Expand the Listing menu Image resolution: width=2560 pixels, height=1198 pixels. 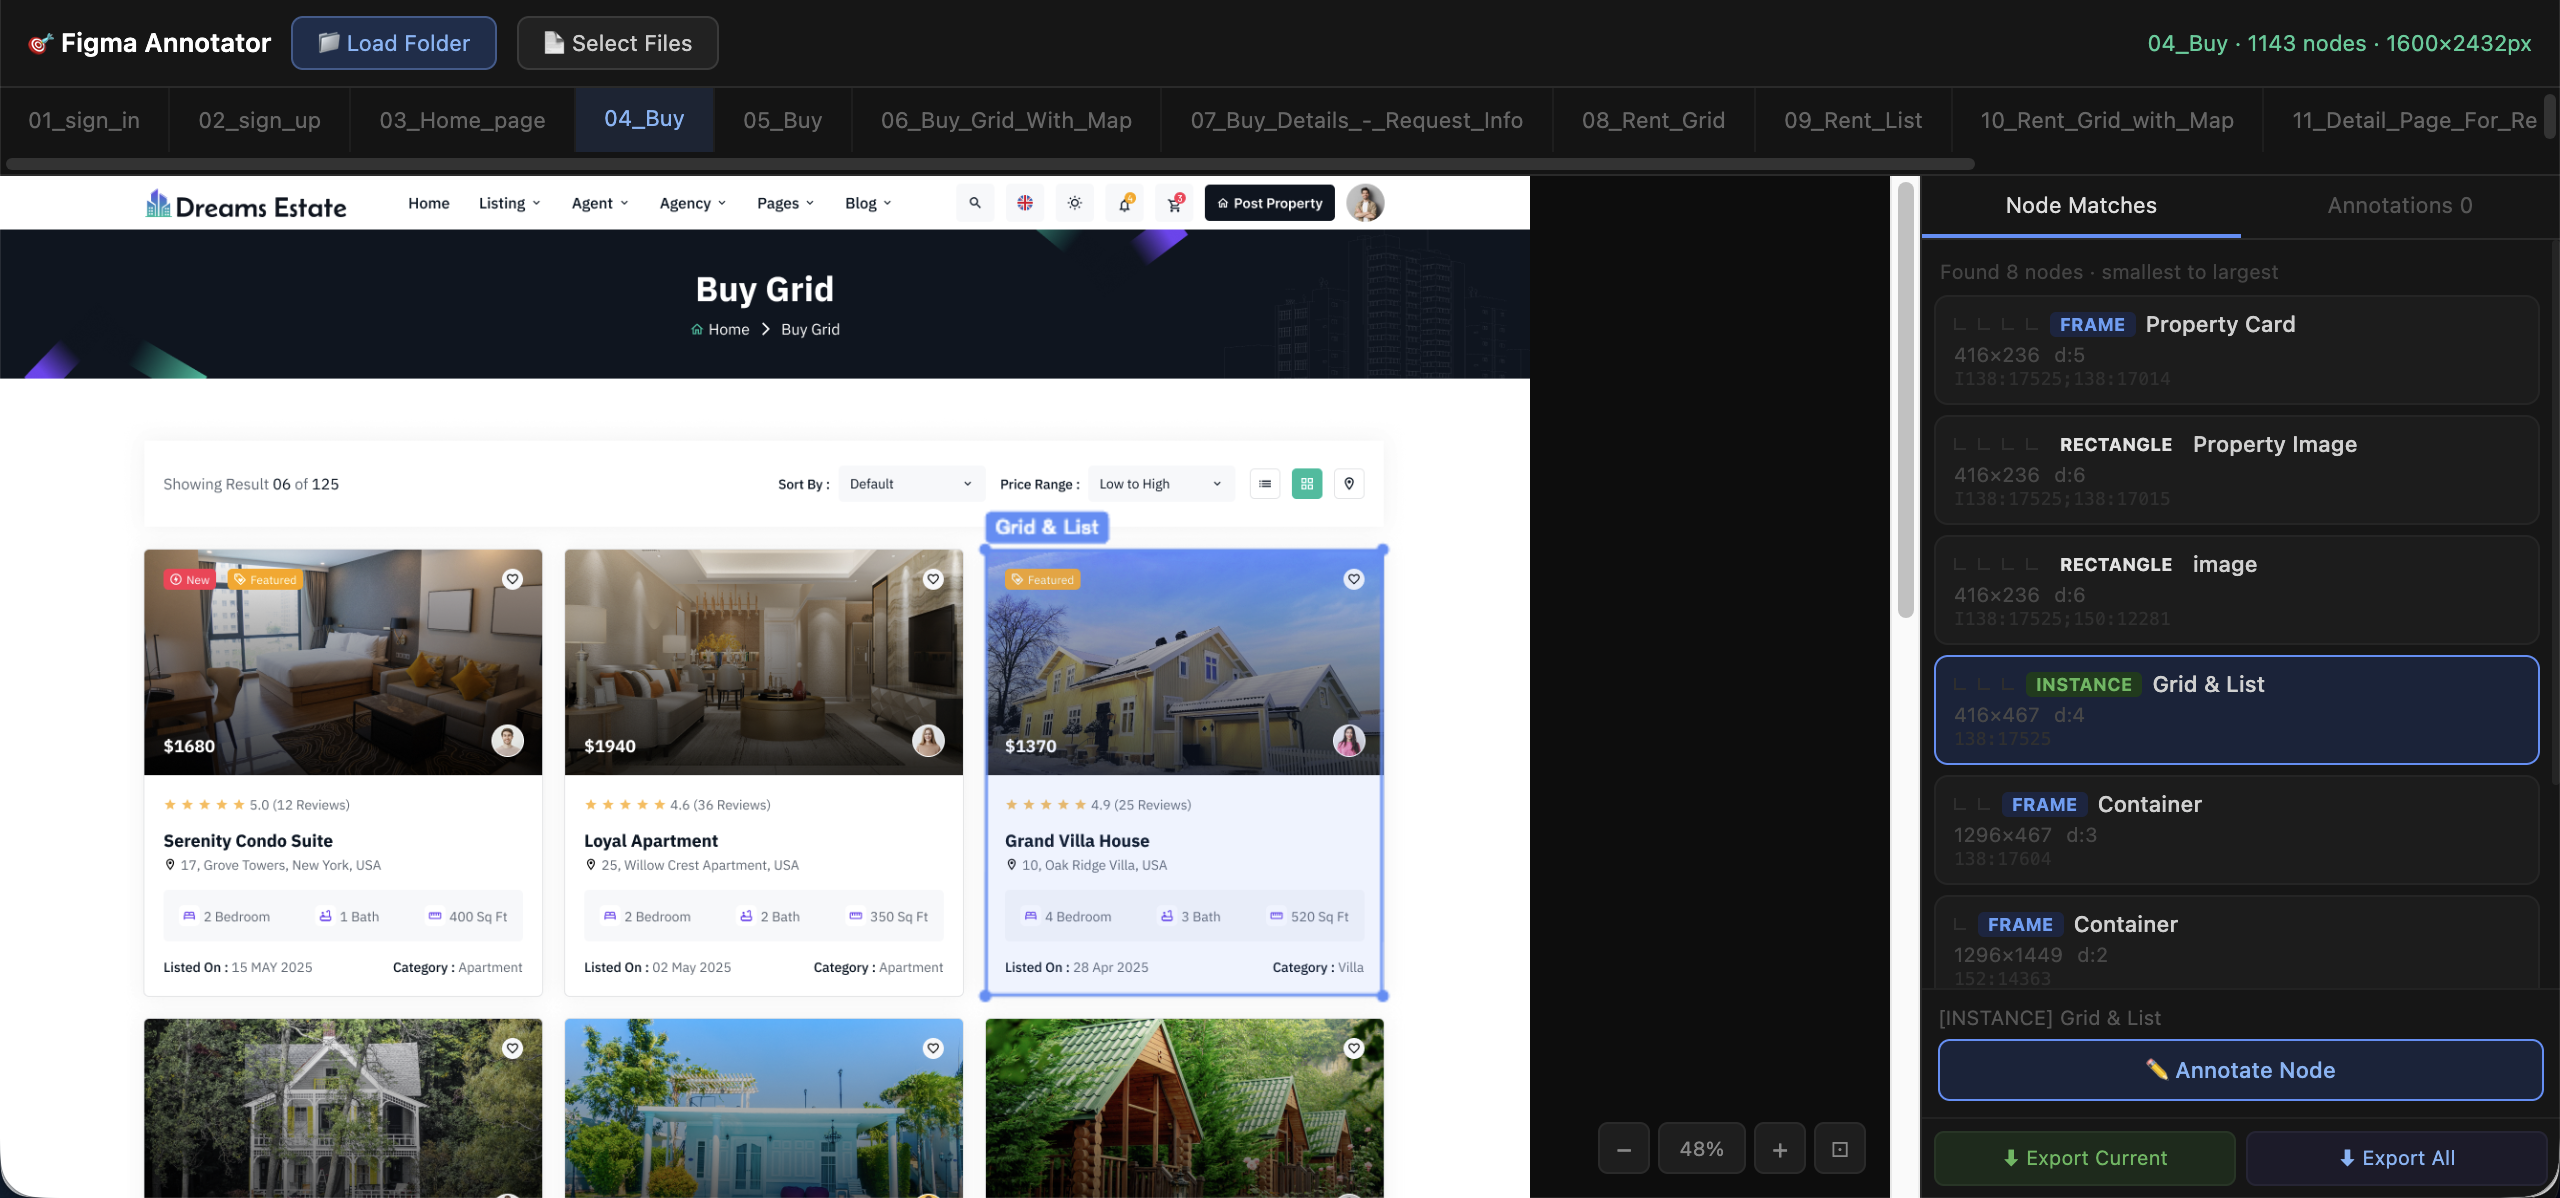(x=509, y=203)
